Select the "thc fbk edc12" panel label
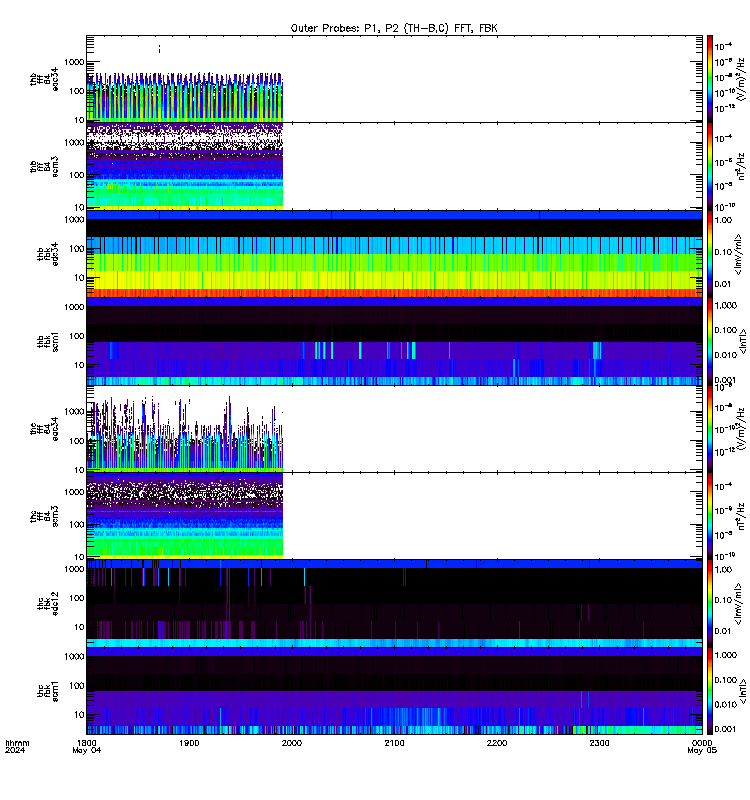The width and height of the screenshot is (750, 800). point(47,604)
